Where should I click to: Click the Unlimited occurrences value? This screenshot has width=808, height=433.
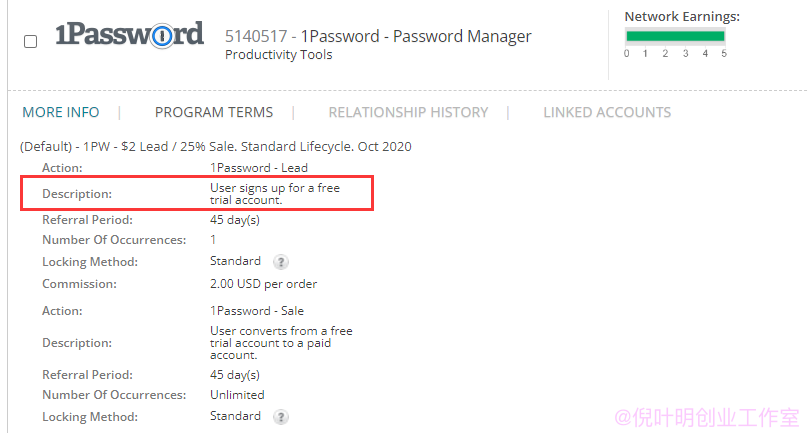coord(237,395)
